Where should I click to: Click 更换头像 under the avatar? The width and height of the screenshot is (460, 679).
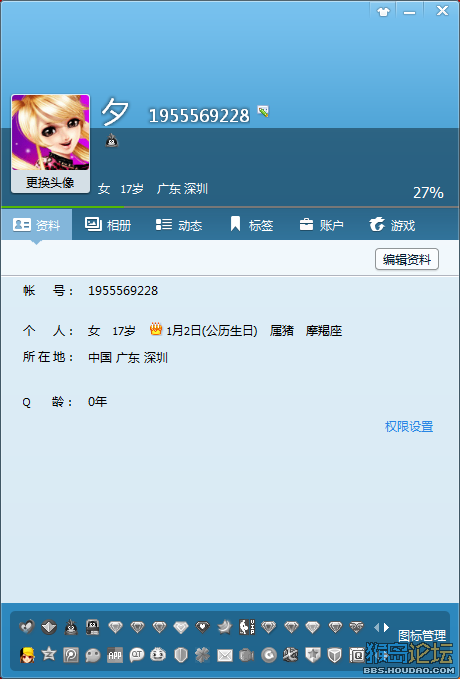click(x=50, y=182)
